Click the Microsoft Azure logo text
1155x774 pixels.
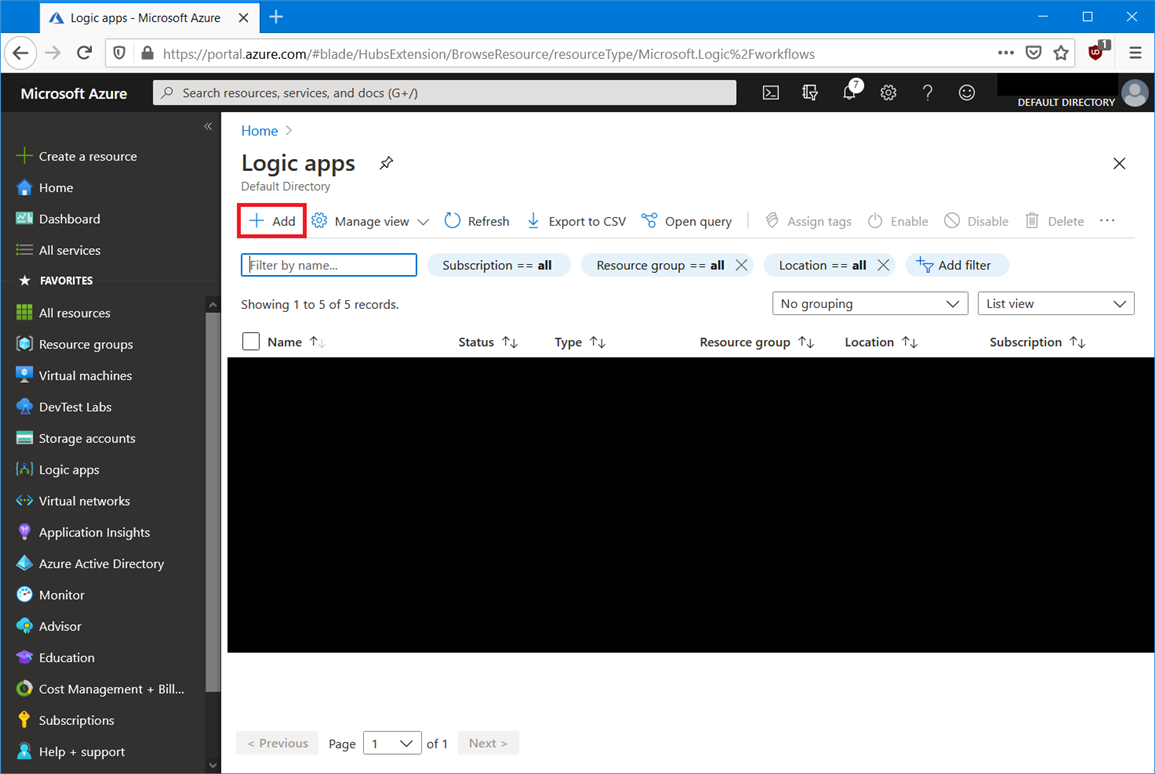tap(74, 94)
